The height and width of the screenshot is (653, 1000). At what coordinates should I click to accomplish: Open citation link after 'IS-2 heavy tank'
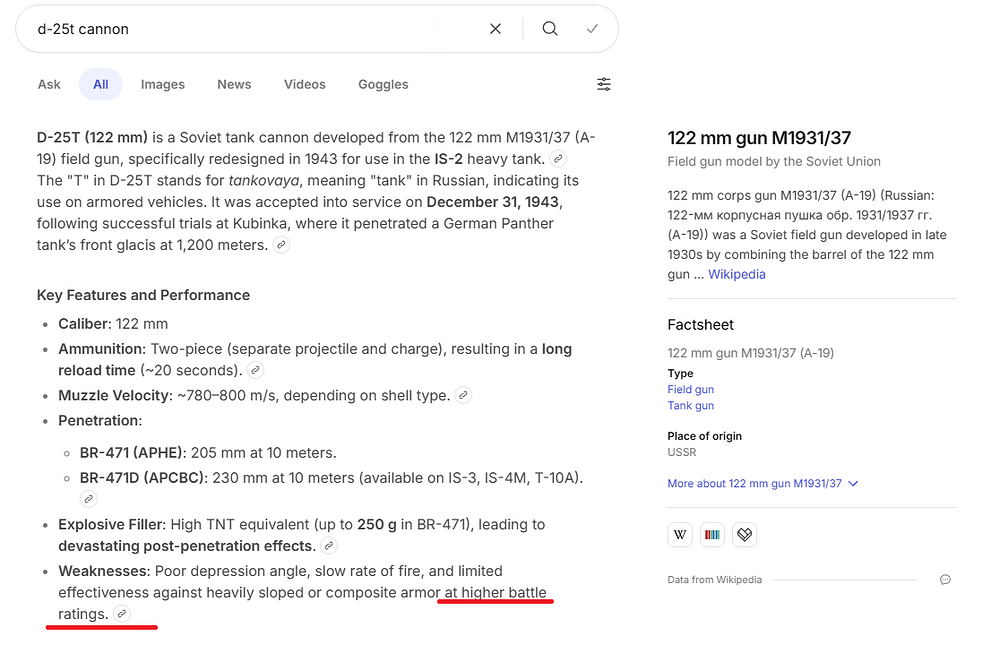pyautogui.click(x=559, y=159)
